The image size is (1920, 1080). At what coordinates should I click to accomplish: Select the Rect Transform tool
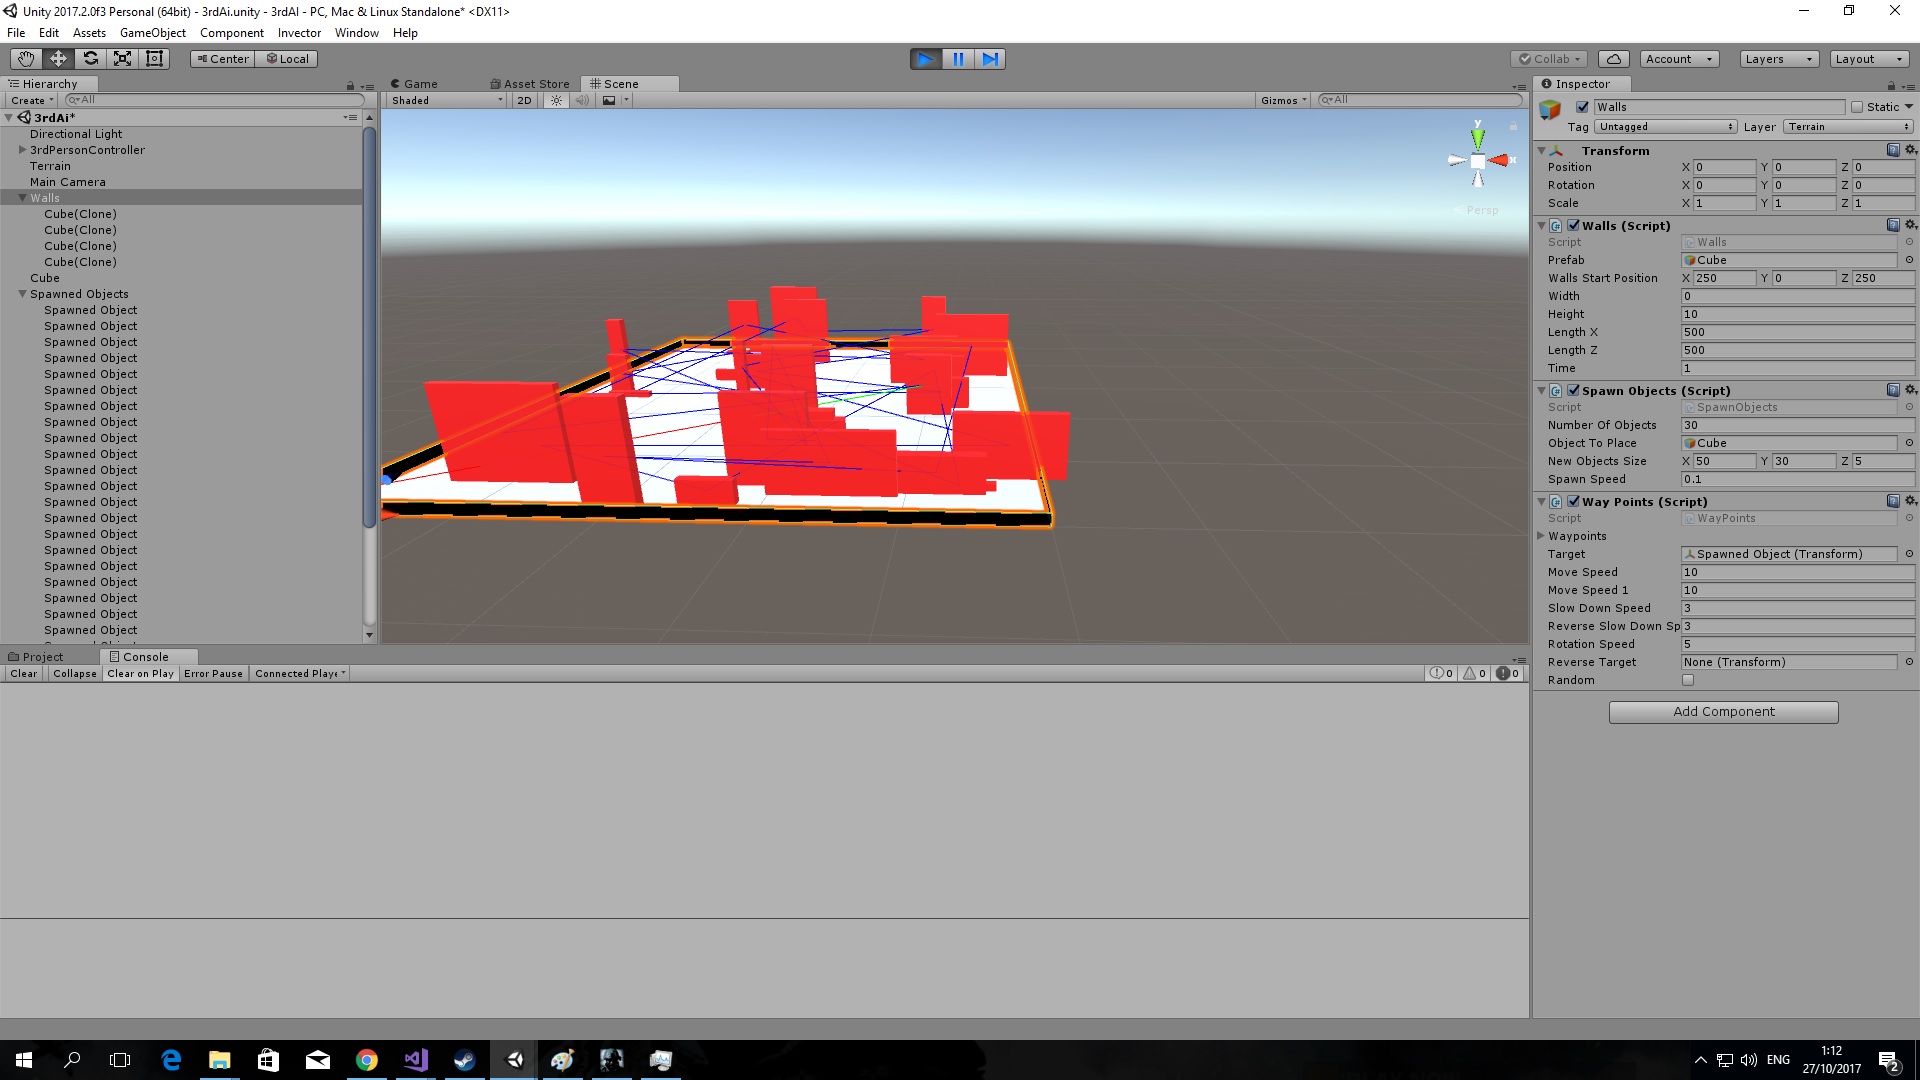coord(154,59)
